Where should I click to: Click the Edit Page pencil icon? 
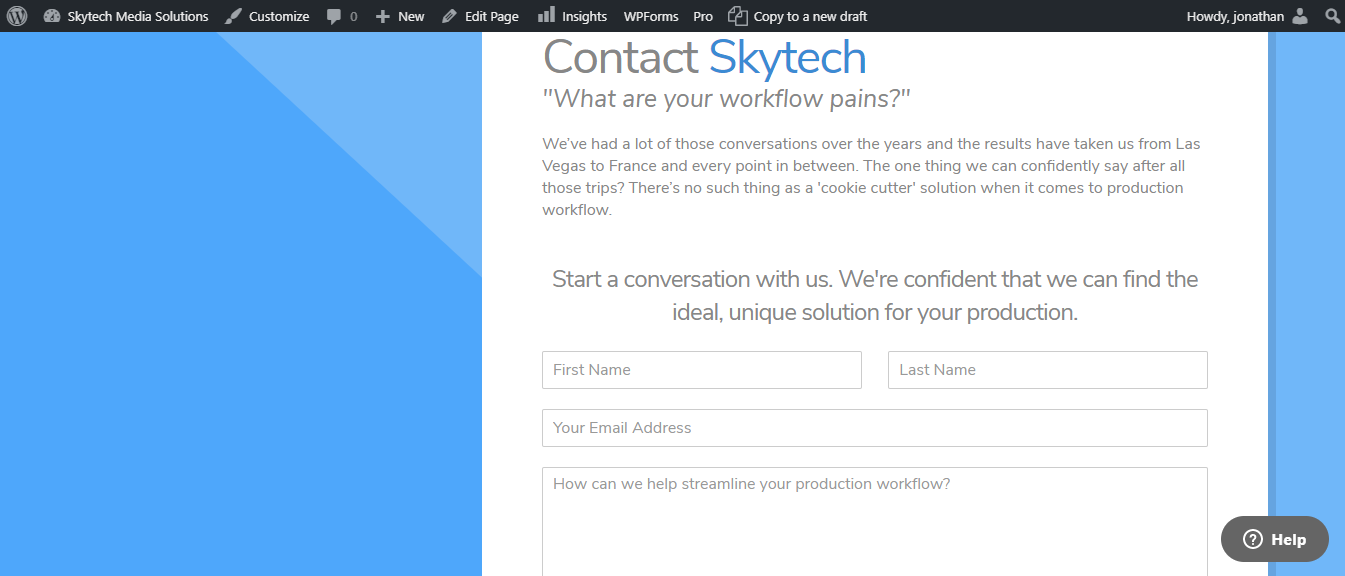coord(450,16)
